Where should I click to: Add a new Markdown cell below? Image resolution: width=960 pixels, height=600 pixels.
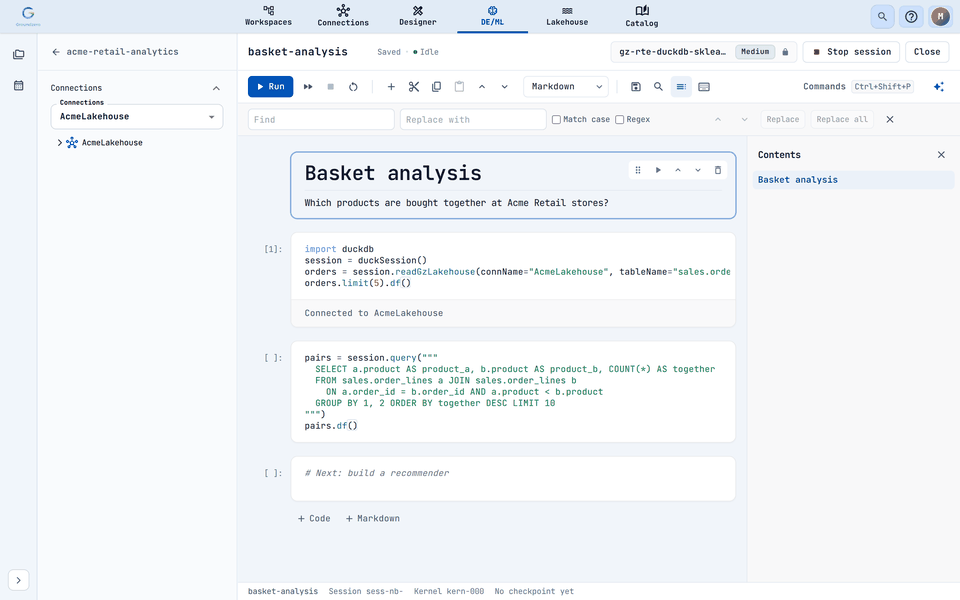[x=373, y=519]
